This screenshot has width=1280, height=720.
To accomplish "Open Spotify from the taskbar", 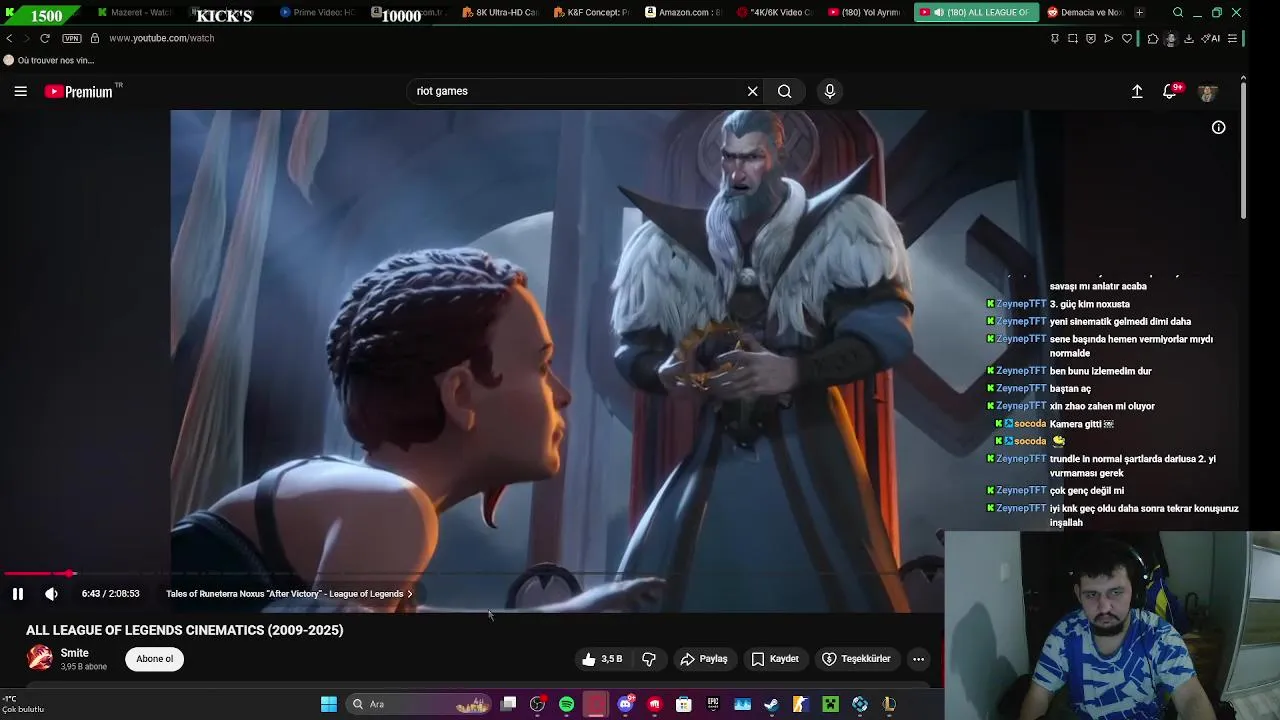I will [x=567, y=704].
